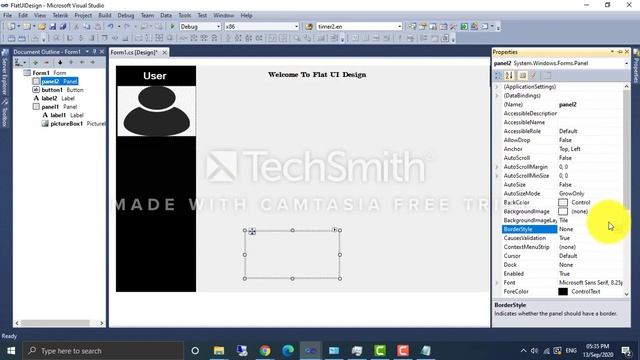Click the ForeColor black color swatch

click(563, 291)
